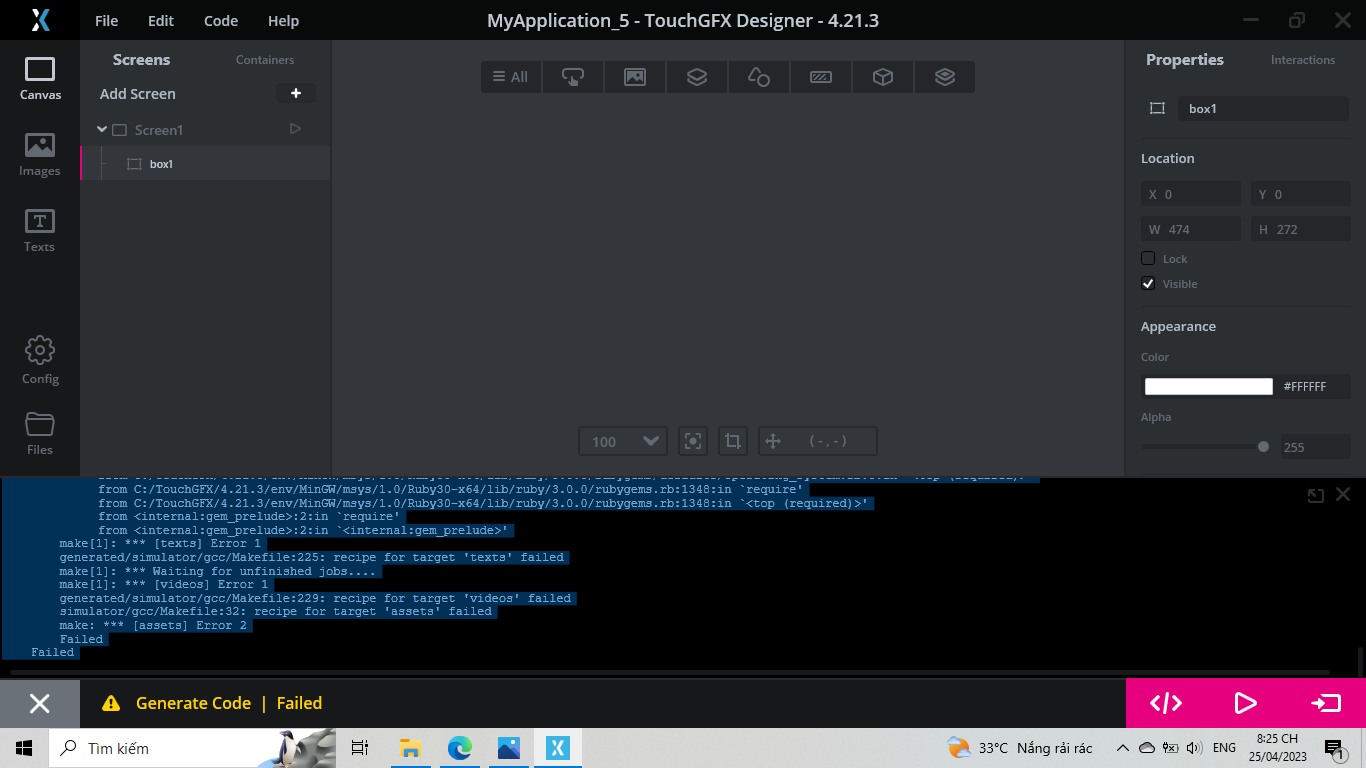
Task: Run Target using the flash icon
Action: click(1326, 703)
